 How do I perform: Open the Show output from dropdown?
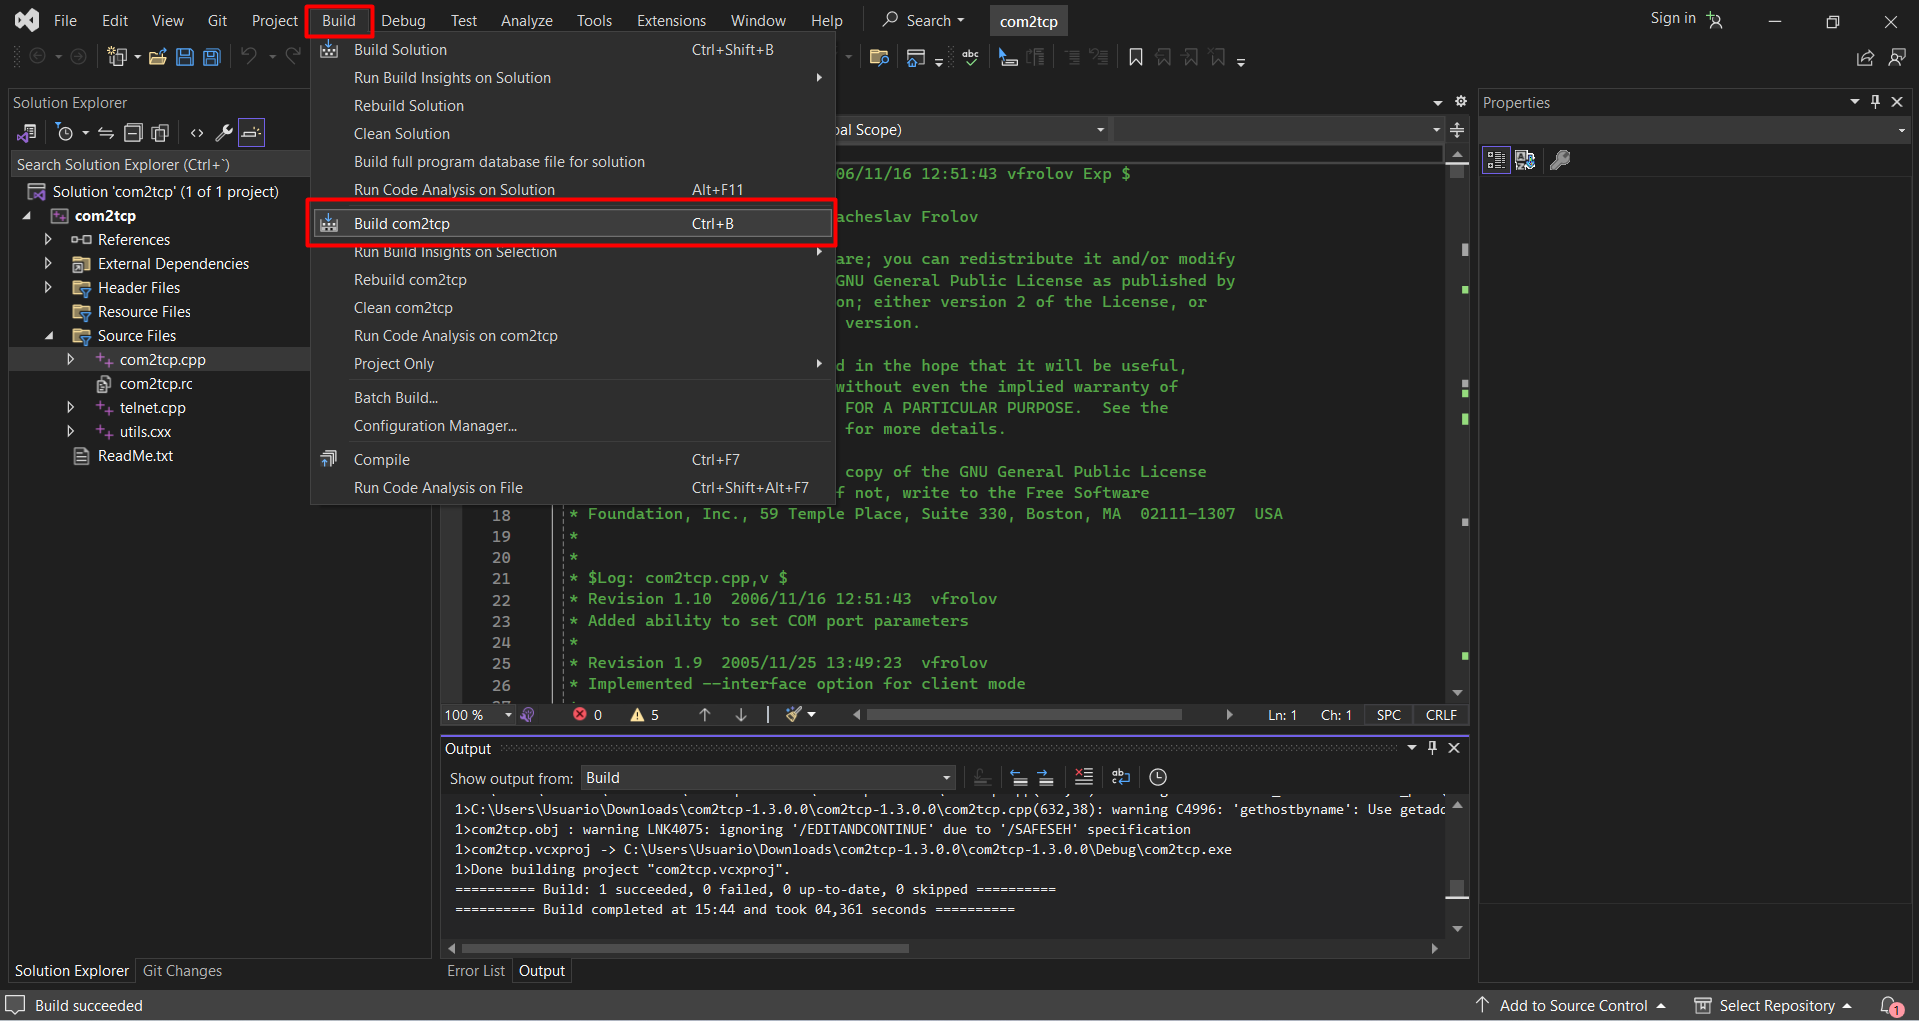click(x=767, y=778)
